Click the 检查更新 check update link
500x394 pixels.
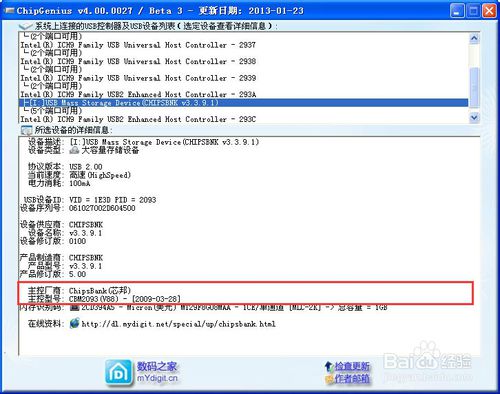(352, 367)
